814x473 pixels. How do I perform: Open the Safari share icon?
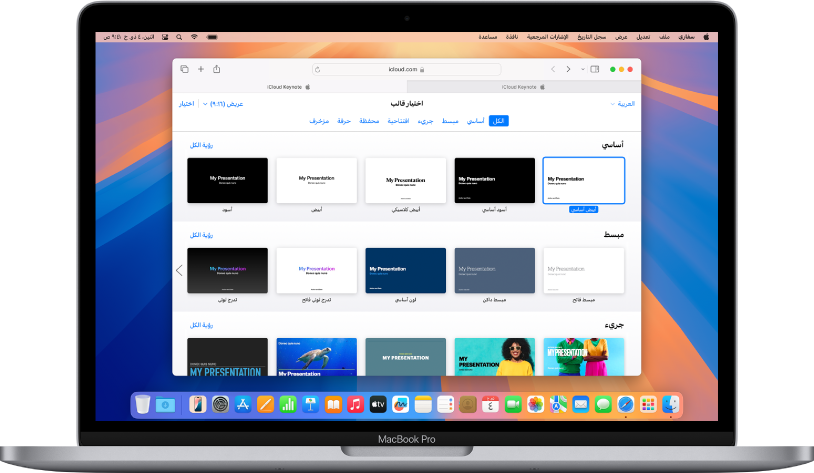click(216, 69)
